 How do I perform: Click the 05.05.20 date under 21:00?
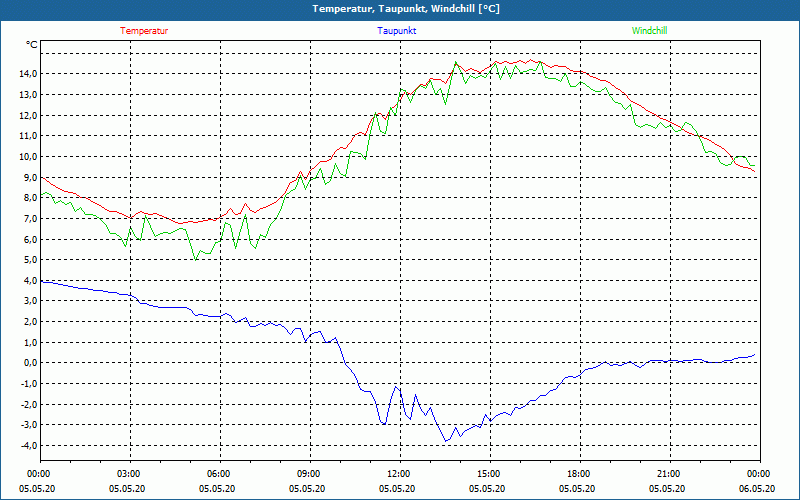tap(667, 488)
